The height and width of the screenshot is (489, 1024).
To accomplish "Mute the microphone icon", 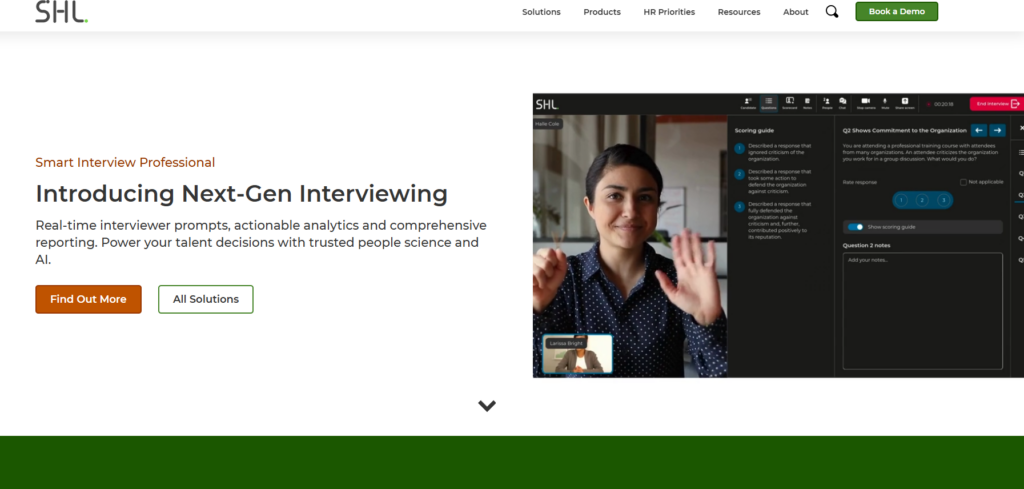I will [886, 103].
